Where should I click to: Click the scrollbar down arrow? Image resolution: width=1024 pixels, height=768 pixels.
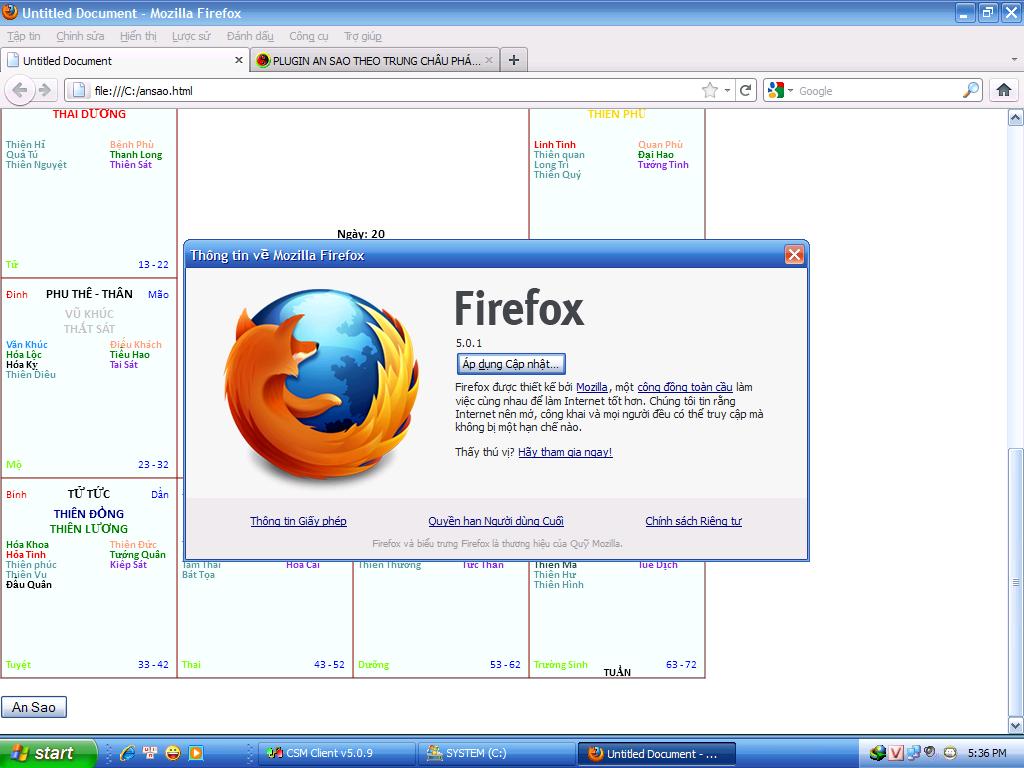pyautogui.click(x=1016, y=725)
